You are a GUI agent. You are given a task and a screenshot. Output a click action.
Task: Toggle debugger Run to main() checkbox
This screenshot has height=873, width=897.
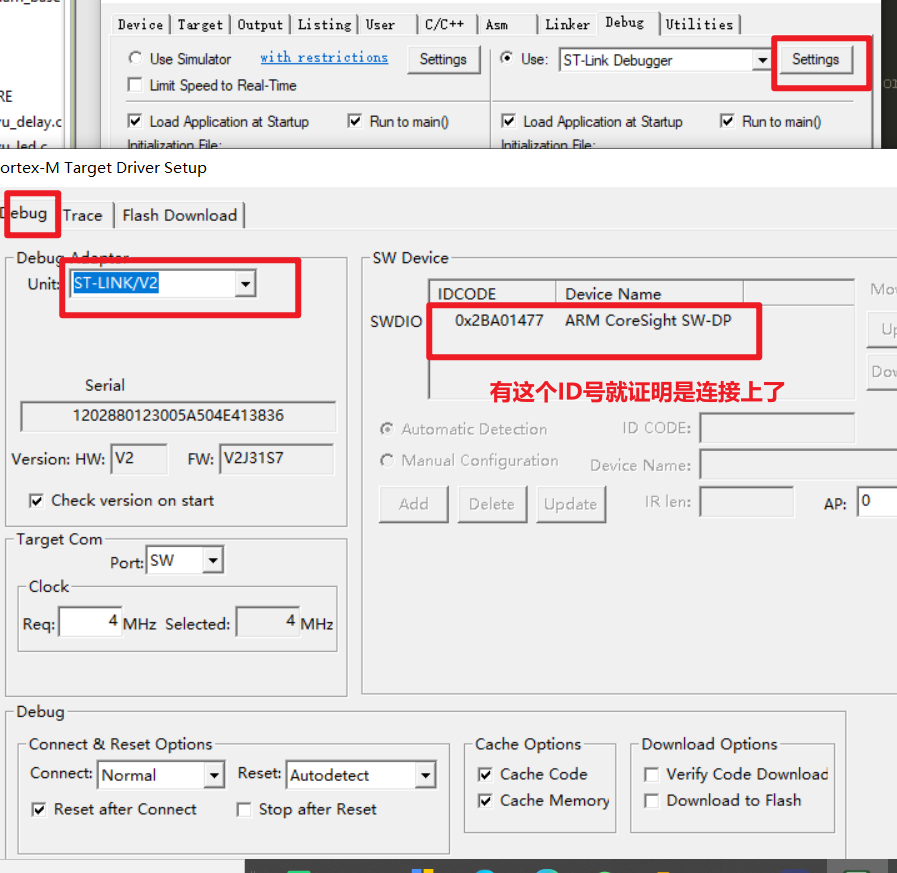point(727,121)
